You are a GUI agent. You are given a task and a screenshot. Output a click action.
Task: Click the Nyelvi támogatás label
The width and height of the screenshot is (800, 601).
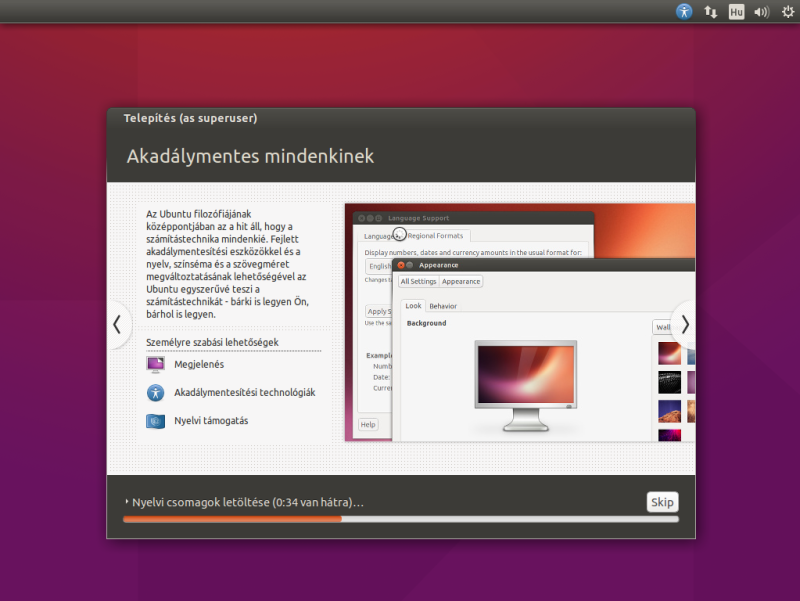click(211, 420)
